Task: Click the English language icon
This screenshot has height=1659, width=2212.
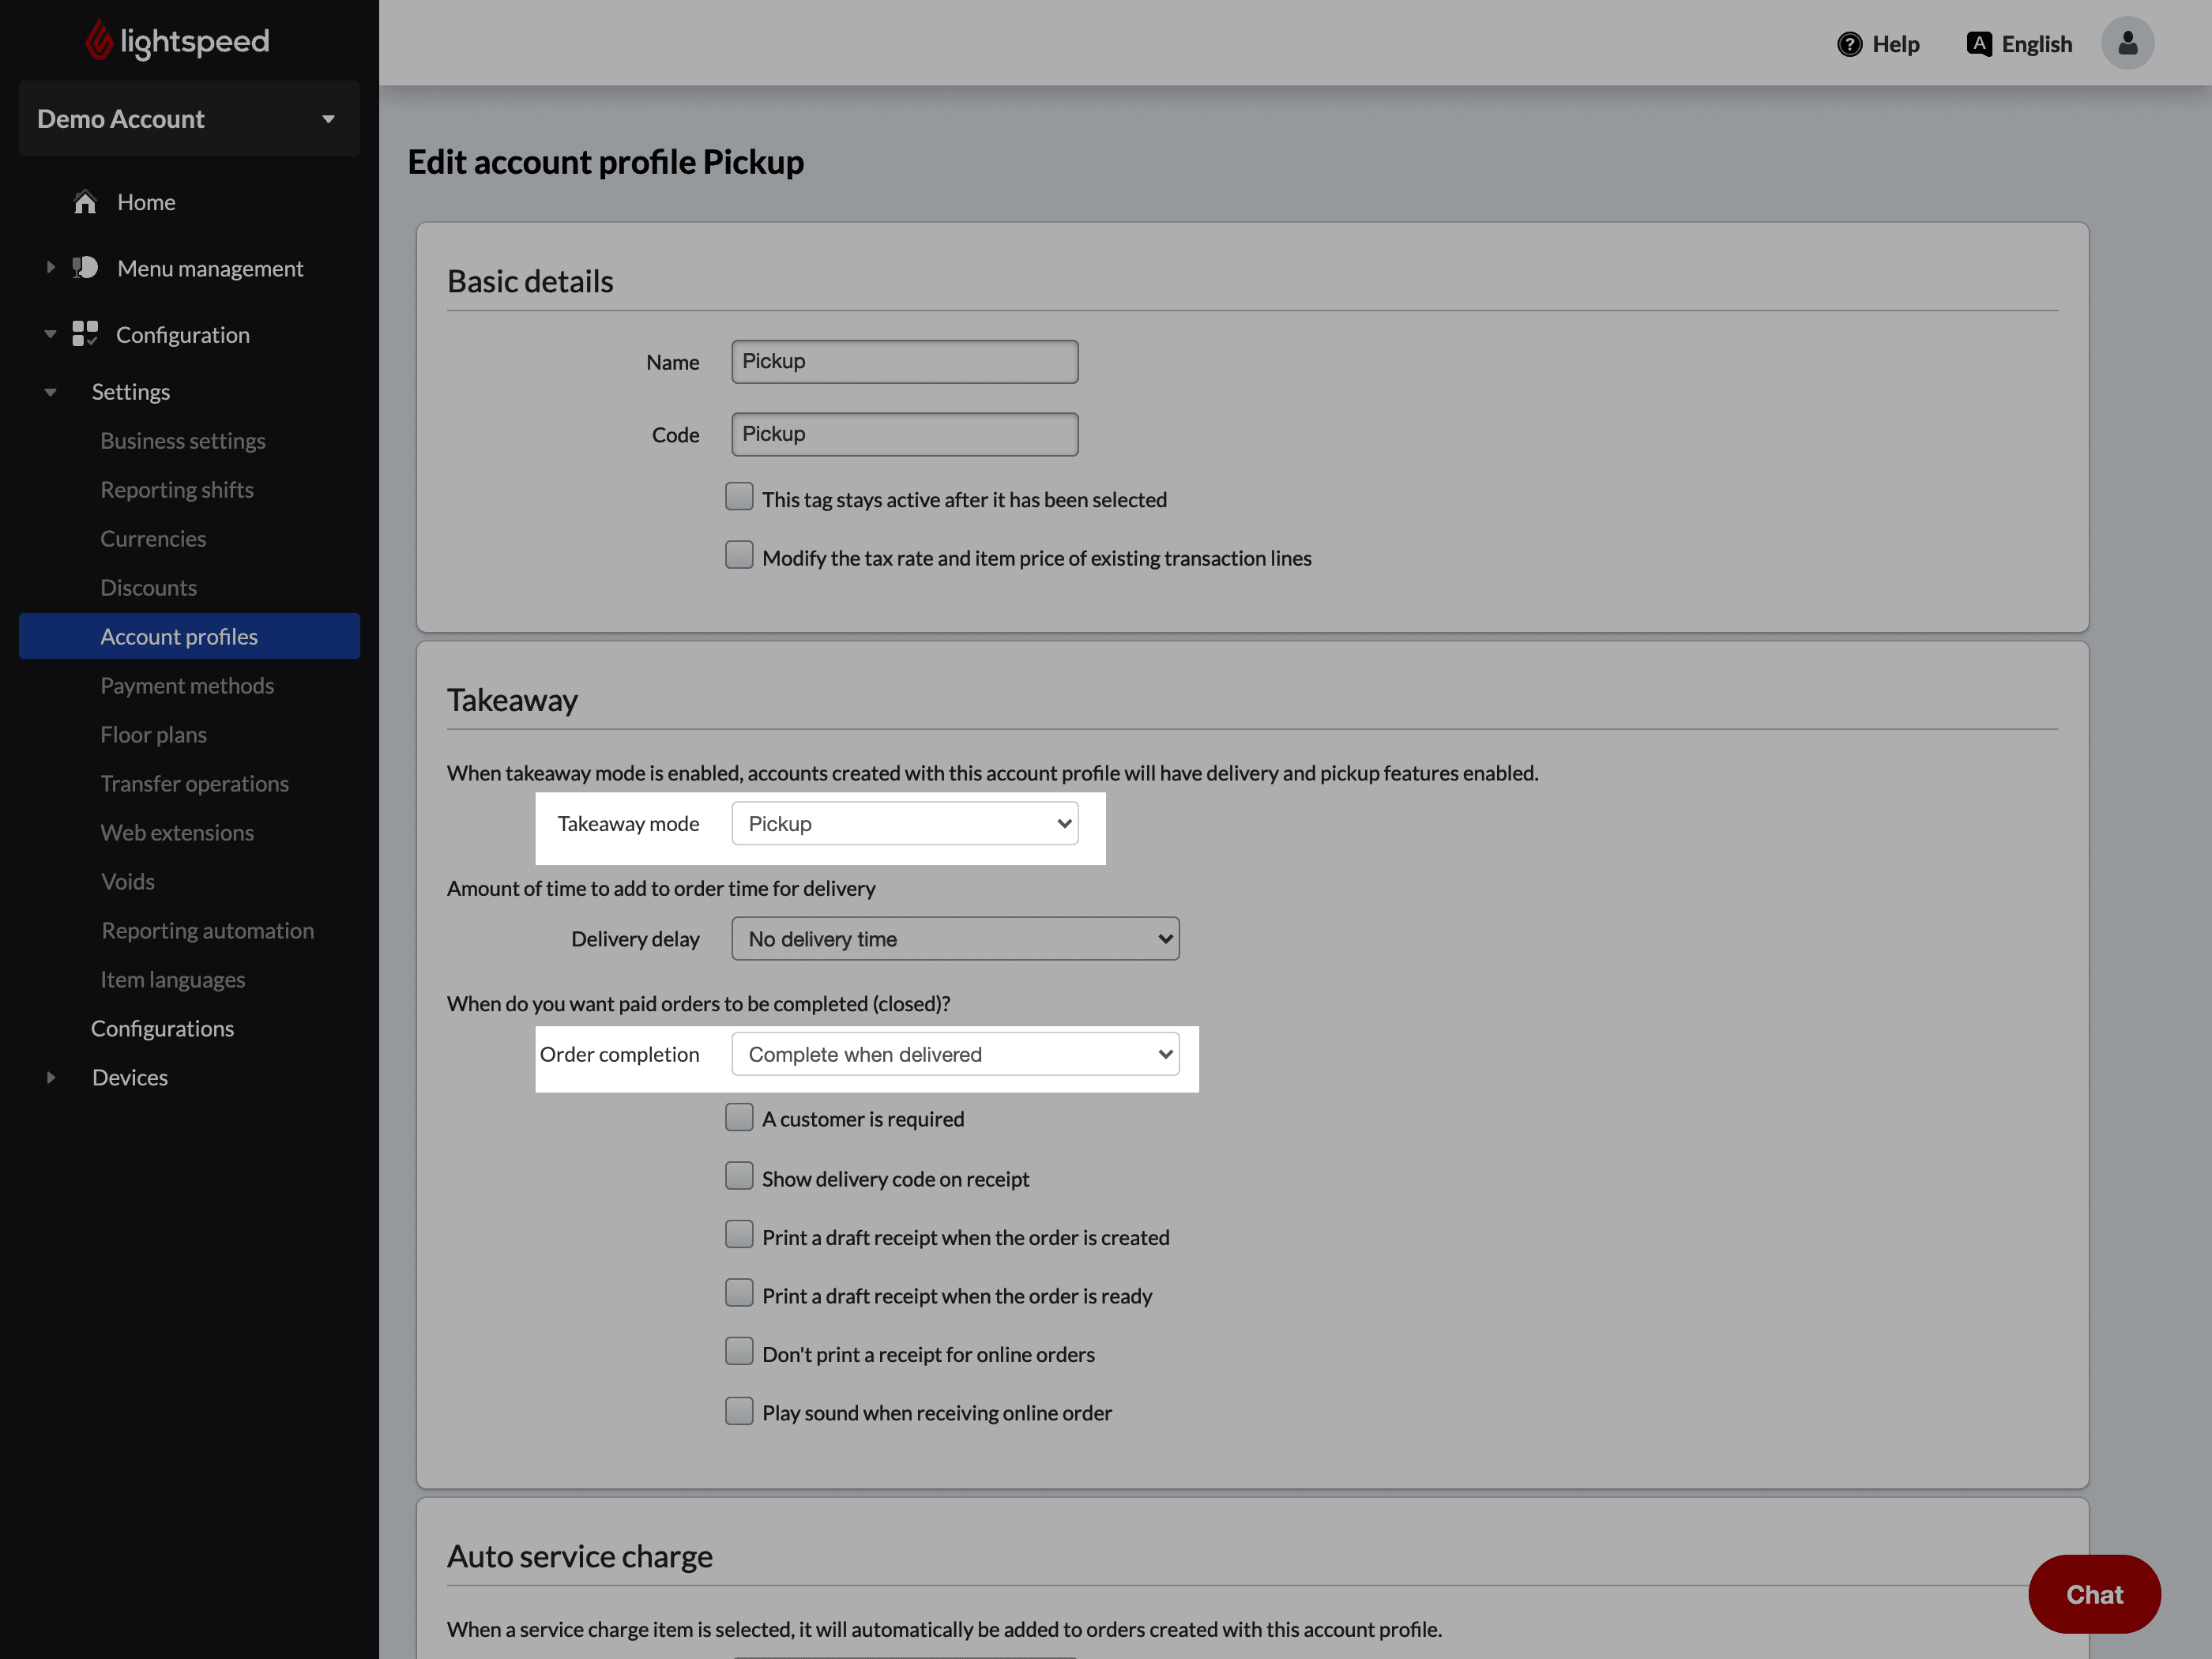Action: point(1979,44)
